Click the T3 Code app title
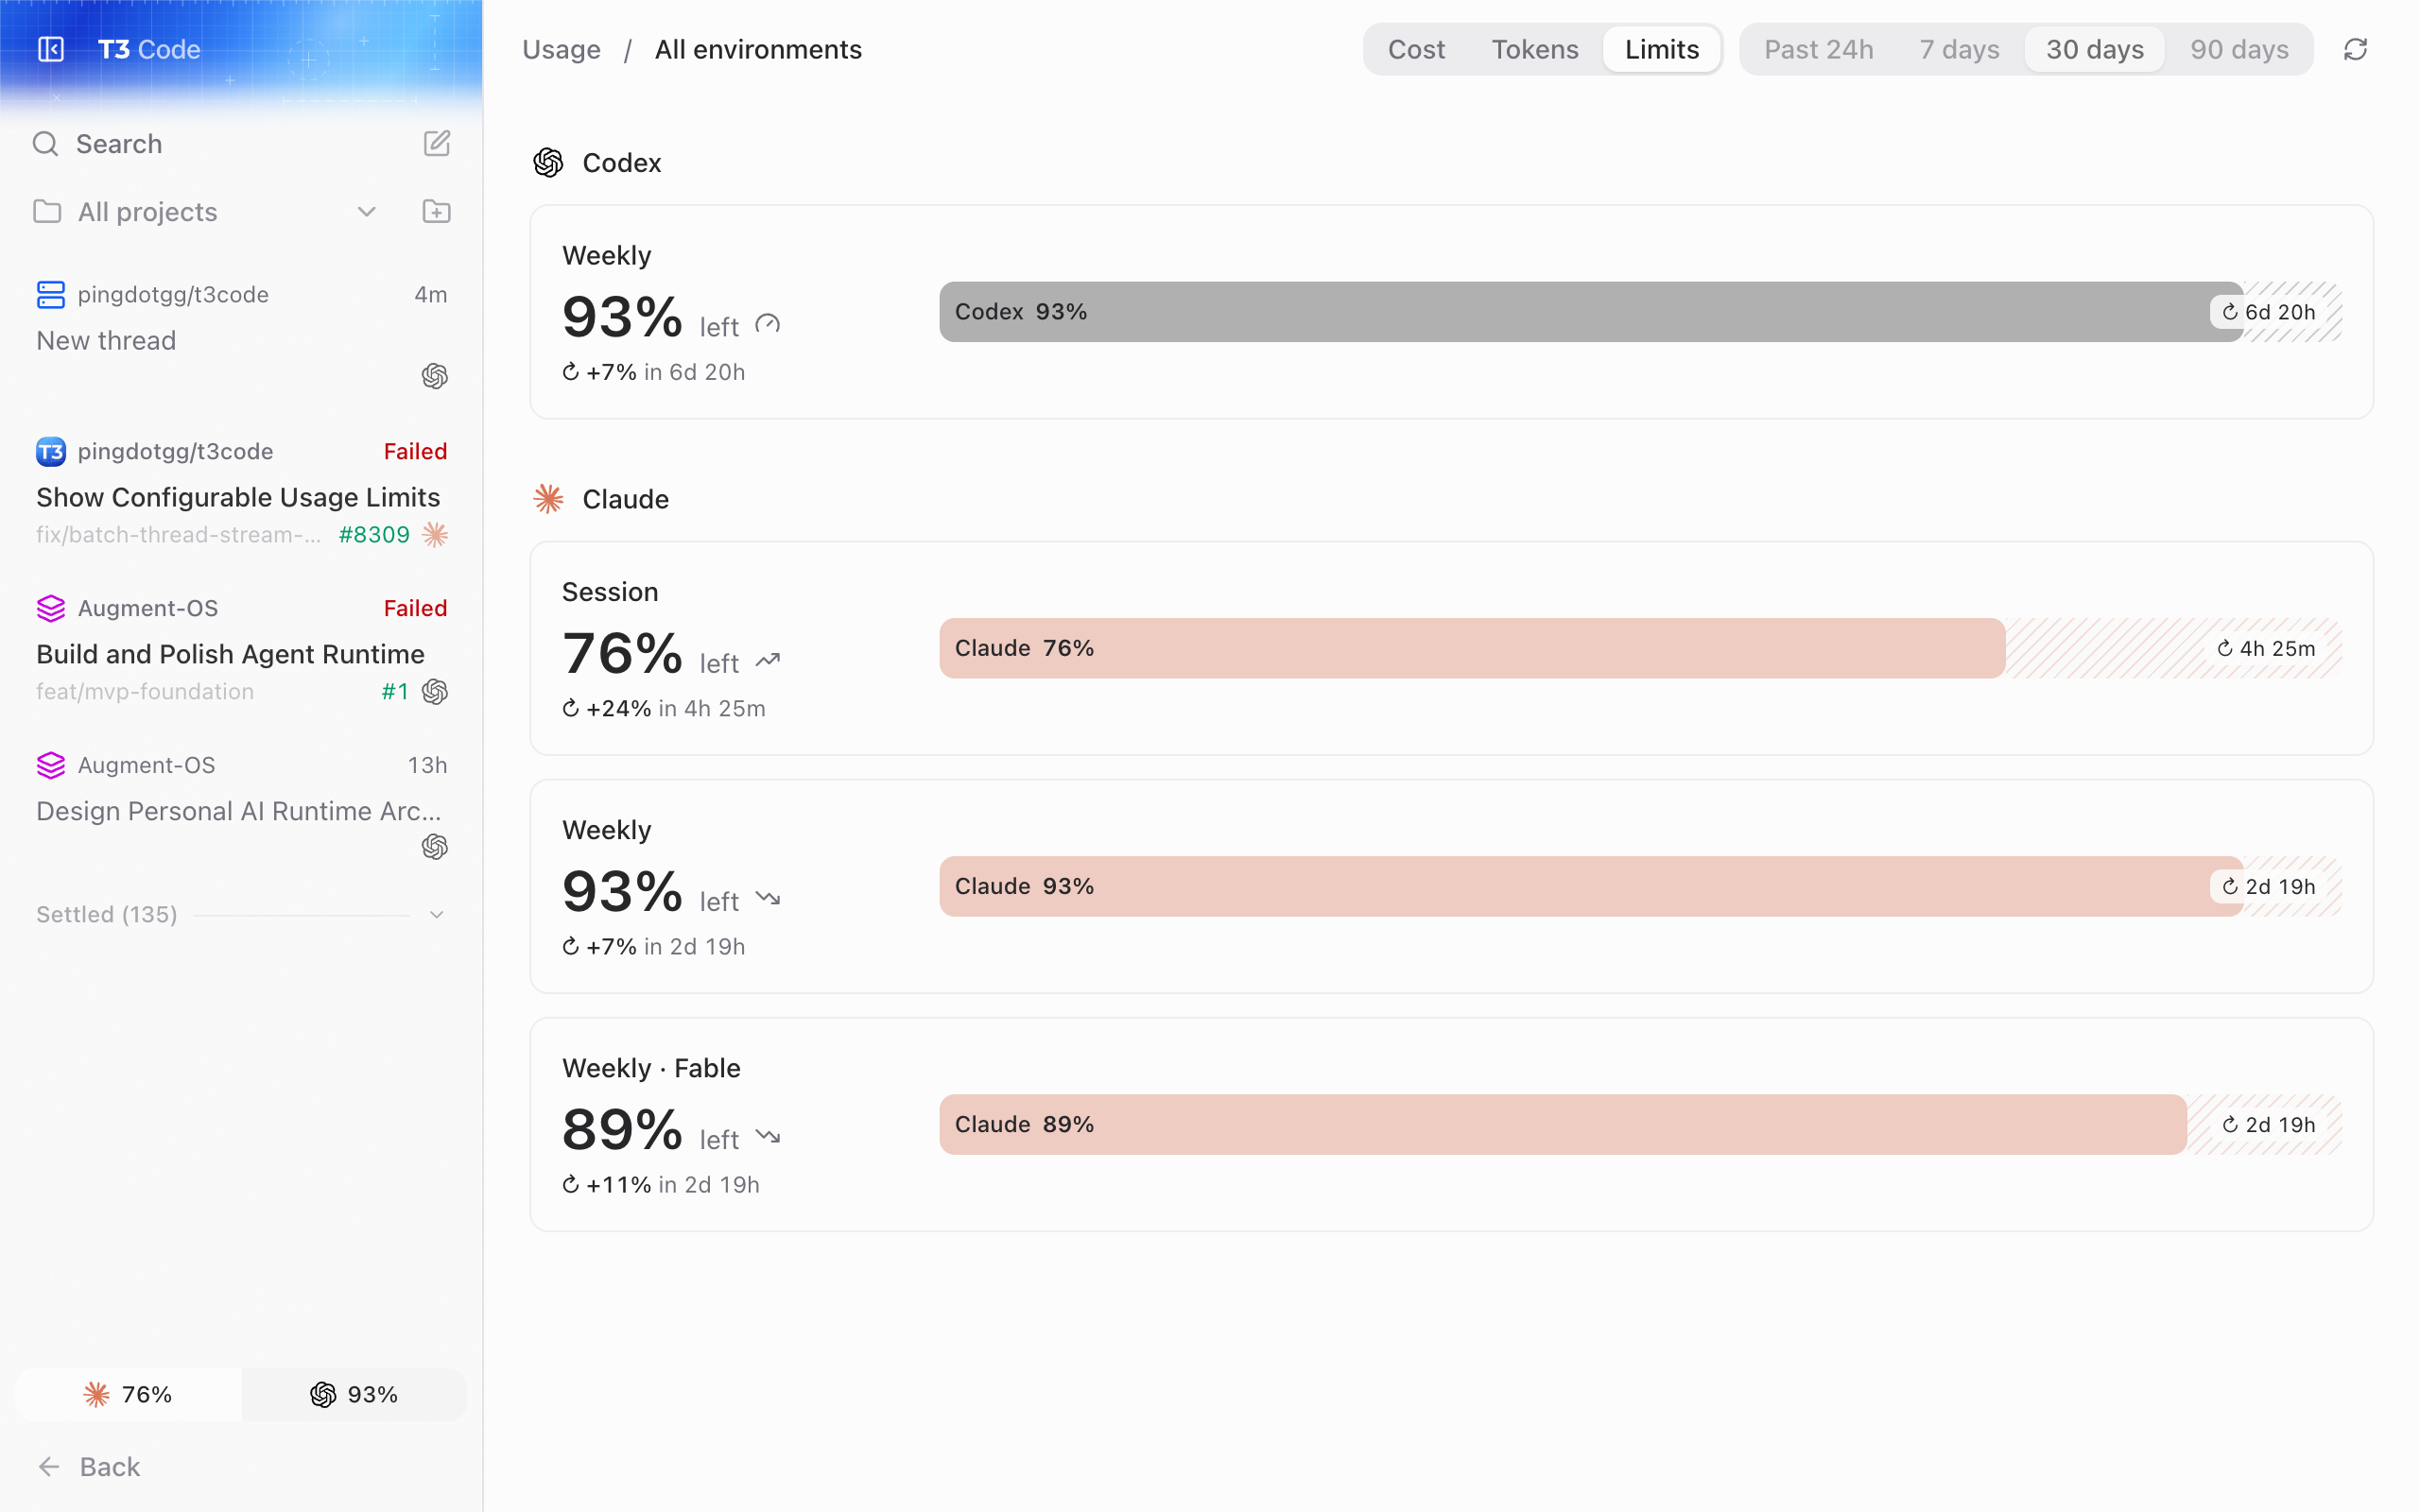This screenshot has width=2420, height=1512. 149,49
